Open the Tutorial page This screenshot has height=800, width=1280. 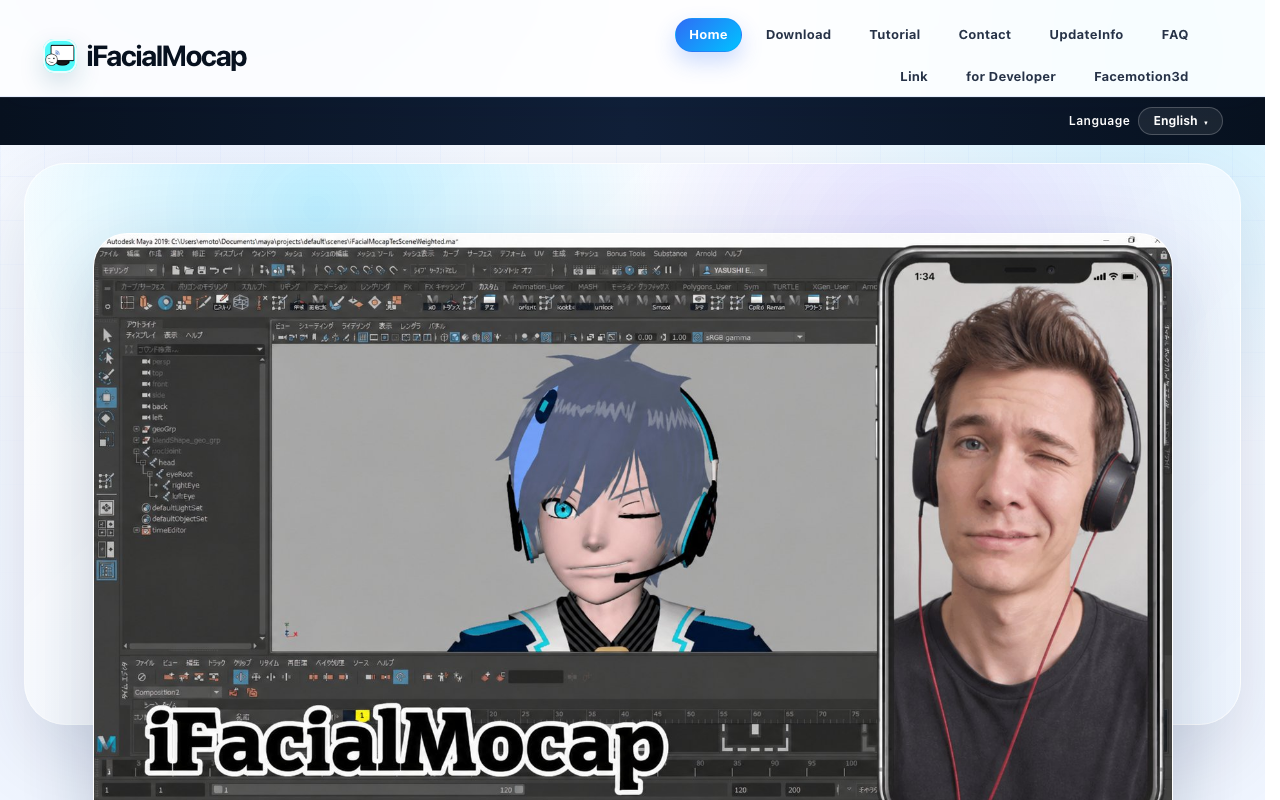pyautogui.click(x=895, y=35)
